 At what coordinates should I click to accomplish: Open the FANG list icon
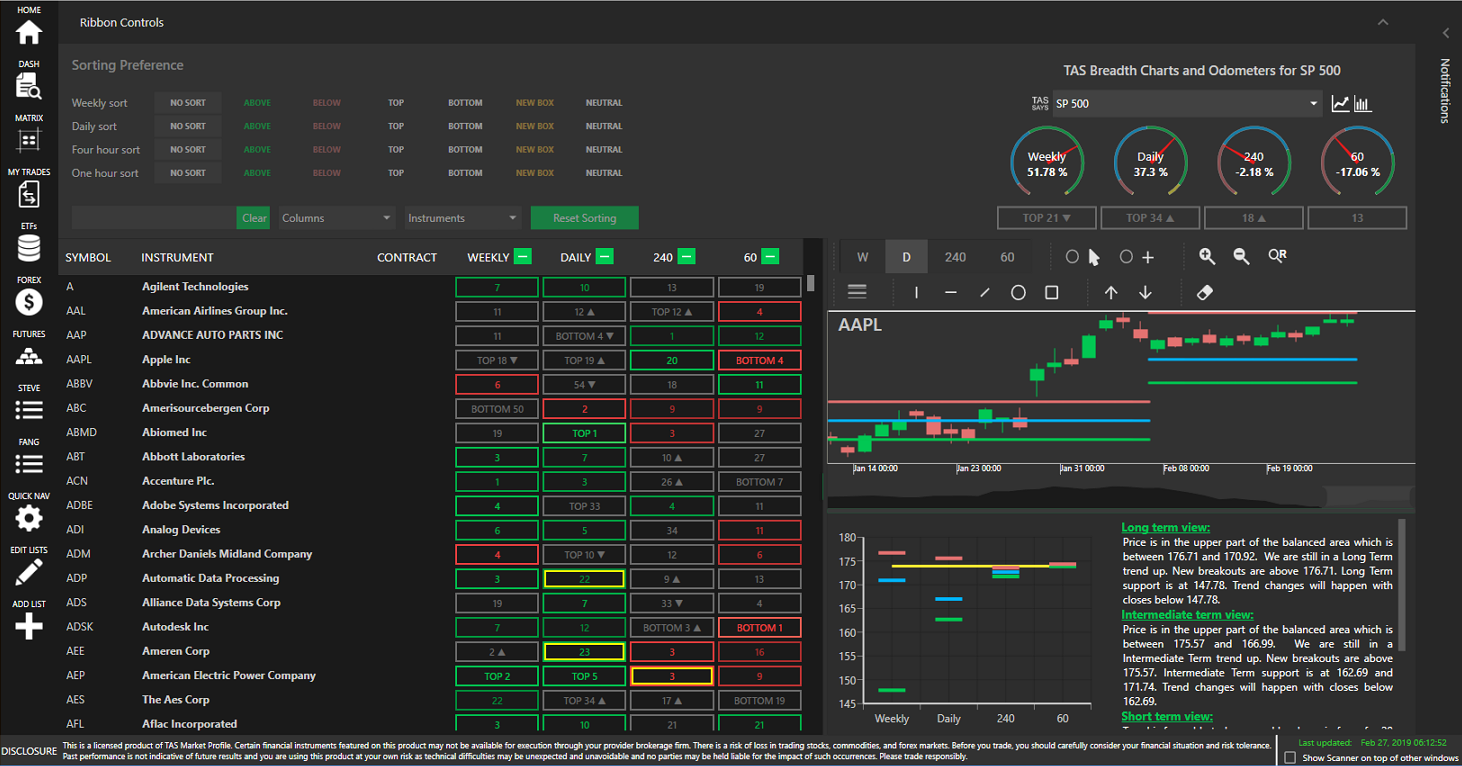tap(29, 464)
